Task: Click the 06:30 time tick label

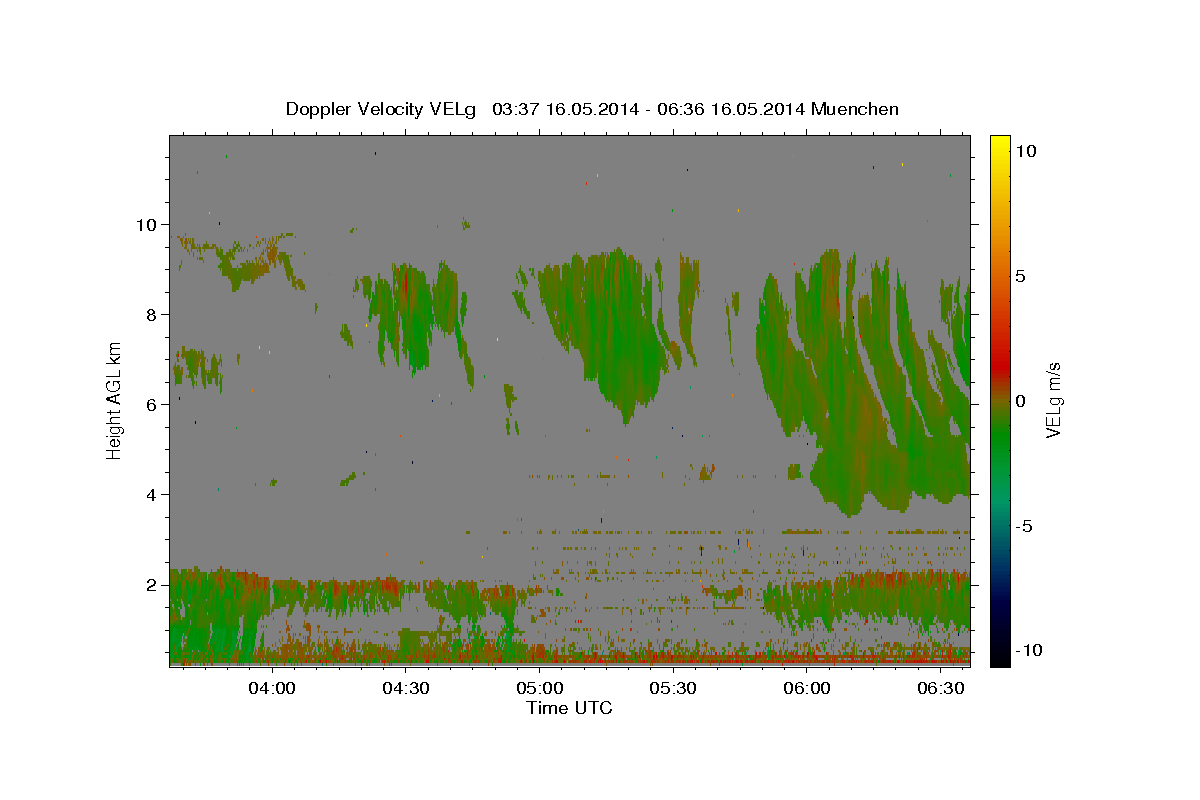Action: point(941,688)
